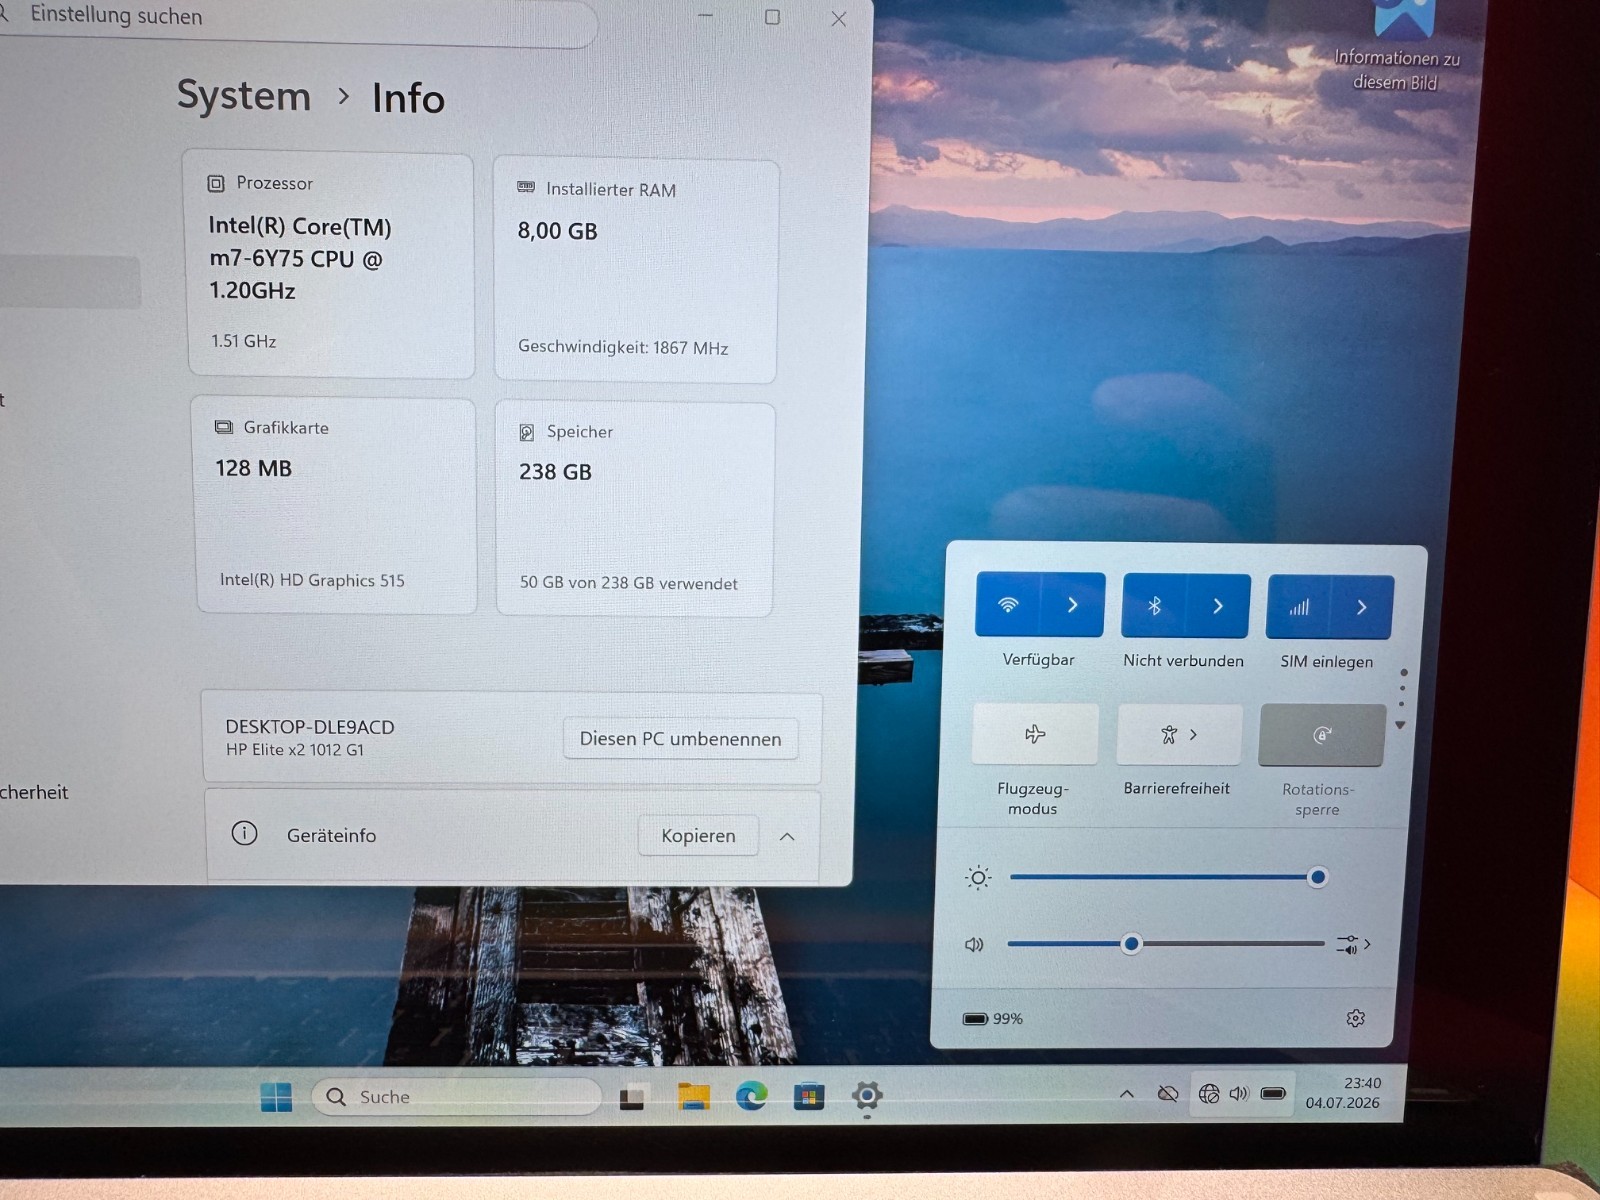Viewport: 1600px width, 1200px height.
Task: Open Bluetooth devices chevron
Action: tap(1218, 606)
